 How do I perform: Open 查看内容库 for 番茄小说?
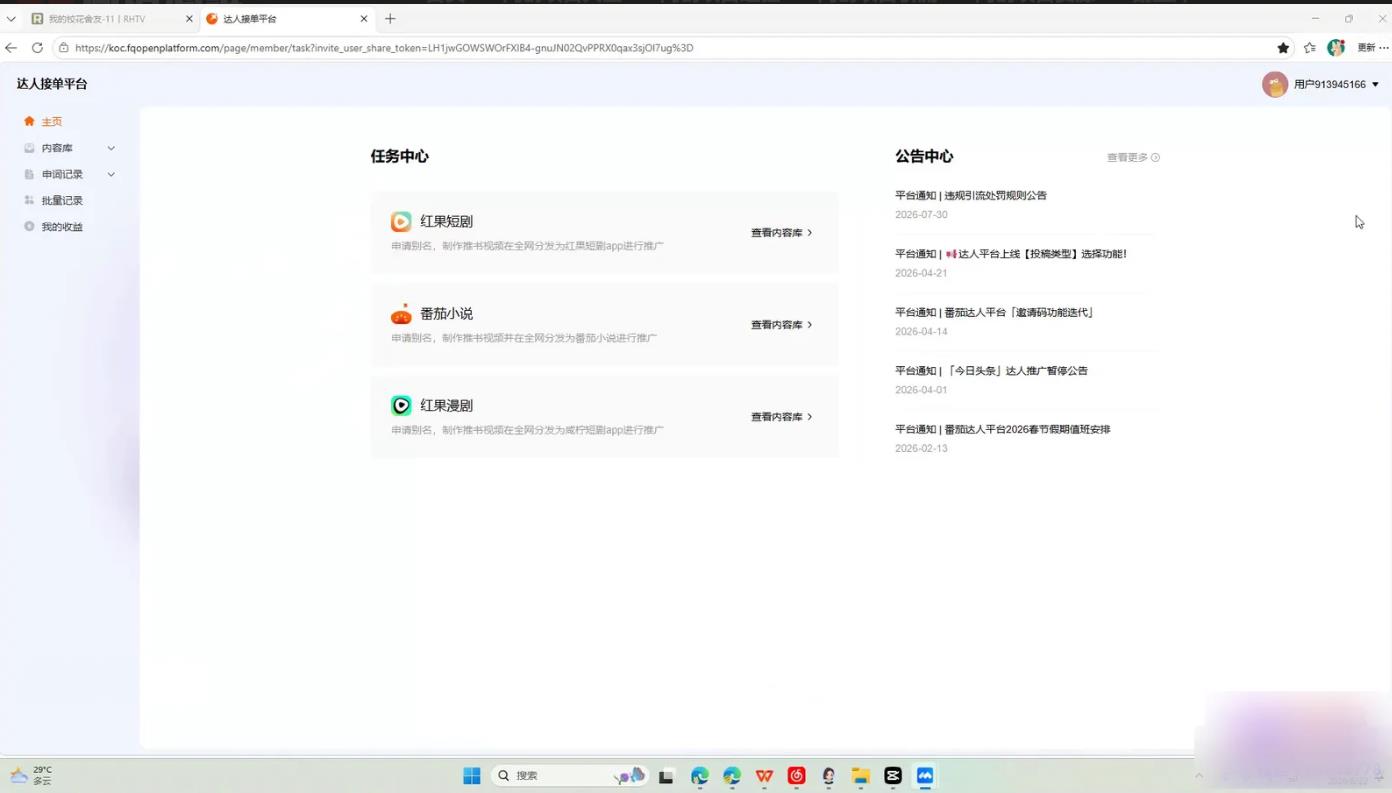click(x=782, y=324)
